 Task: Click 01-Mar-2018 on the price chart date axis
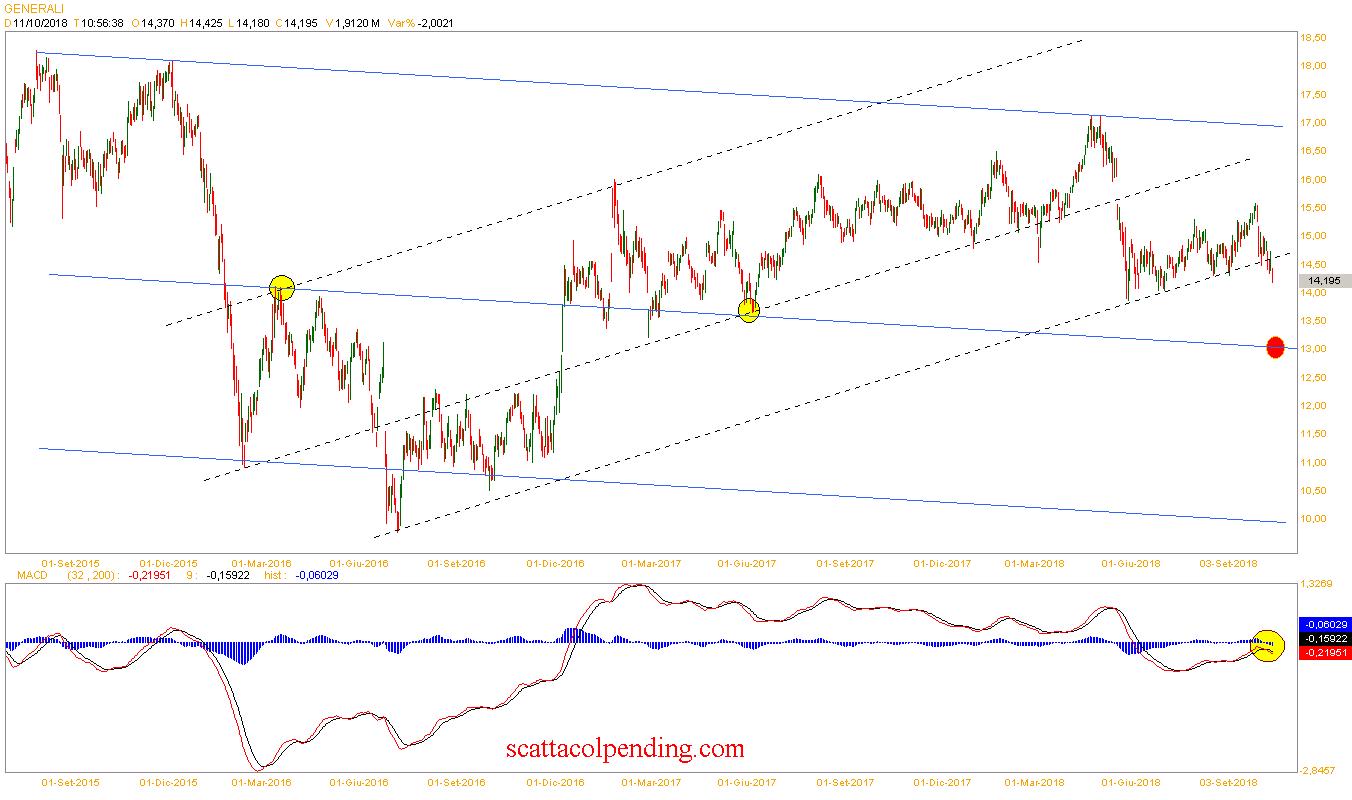[1035, 563]
